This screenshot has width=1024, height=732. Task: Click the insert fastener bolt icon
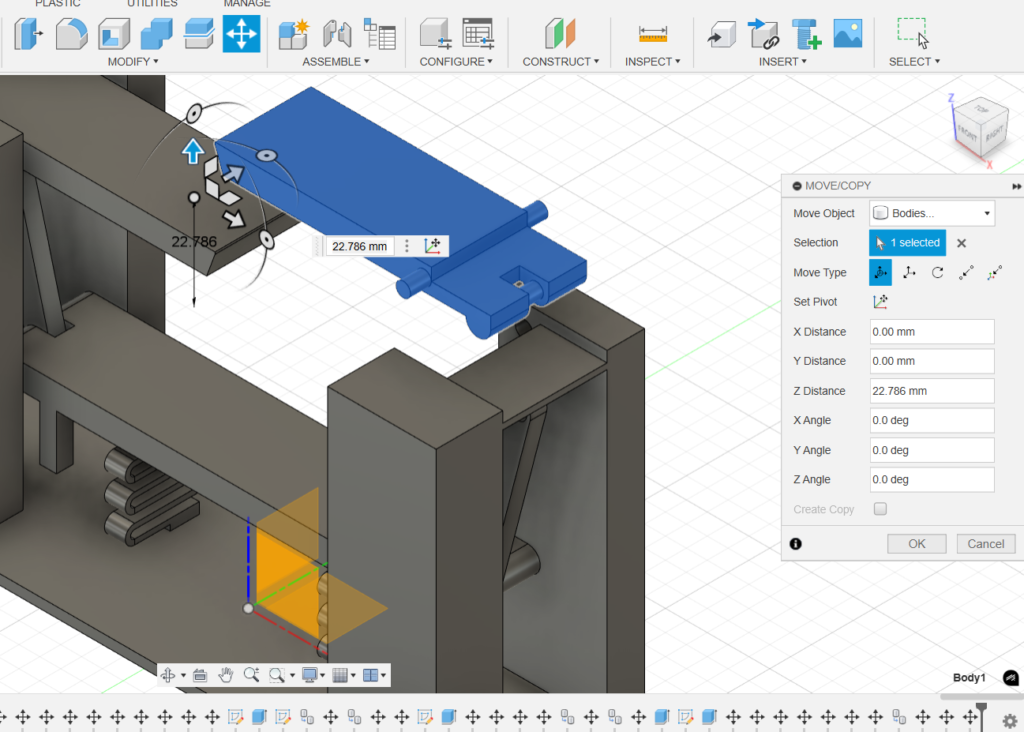[806, 34]
